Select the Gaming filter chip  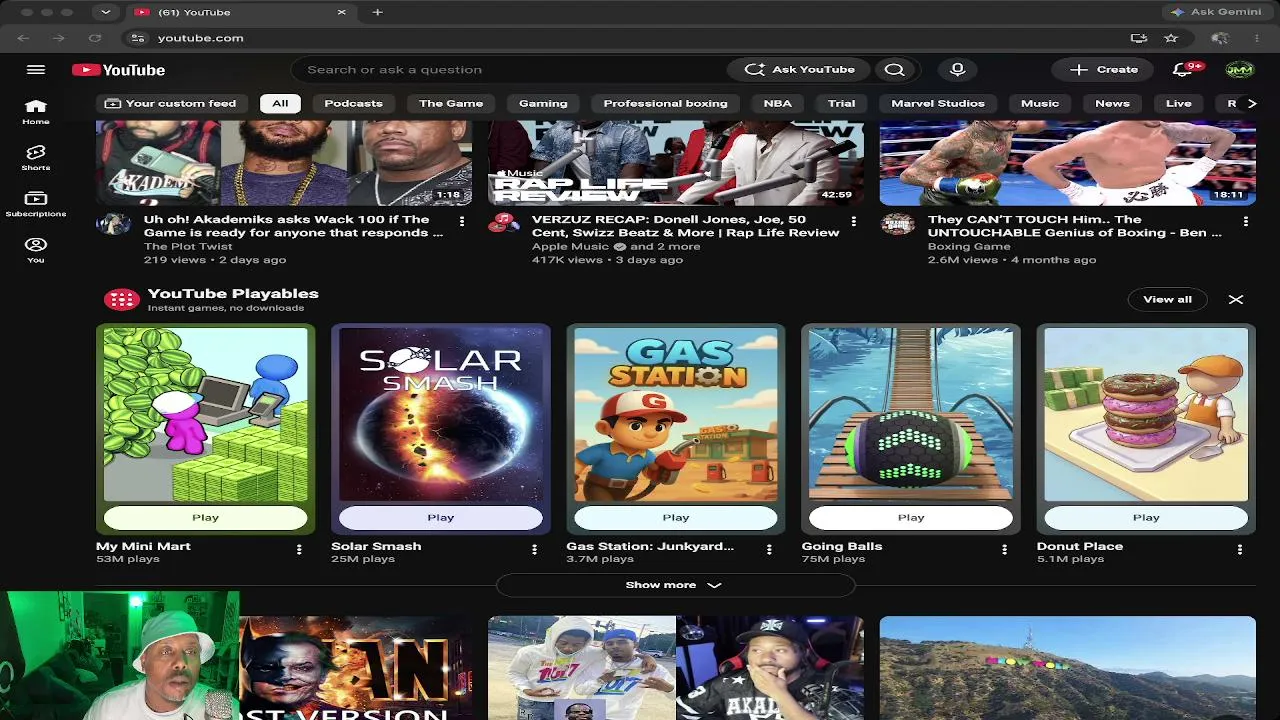coord(543,103)
